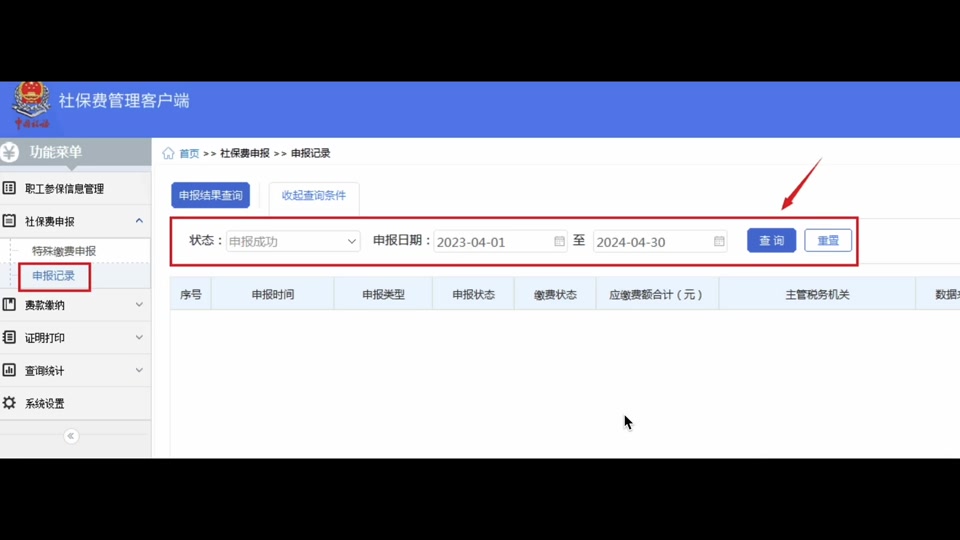This screenshot has width=960, height=540.
Task: Switch to 申报结果查询 tab
Action: (x=211, y=195)
